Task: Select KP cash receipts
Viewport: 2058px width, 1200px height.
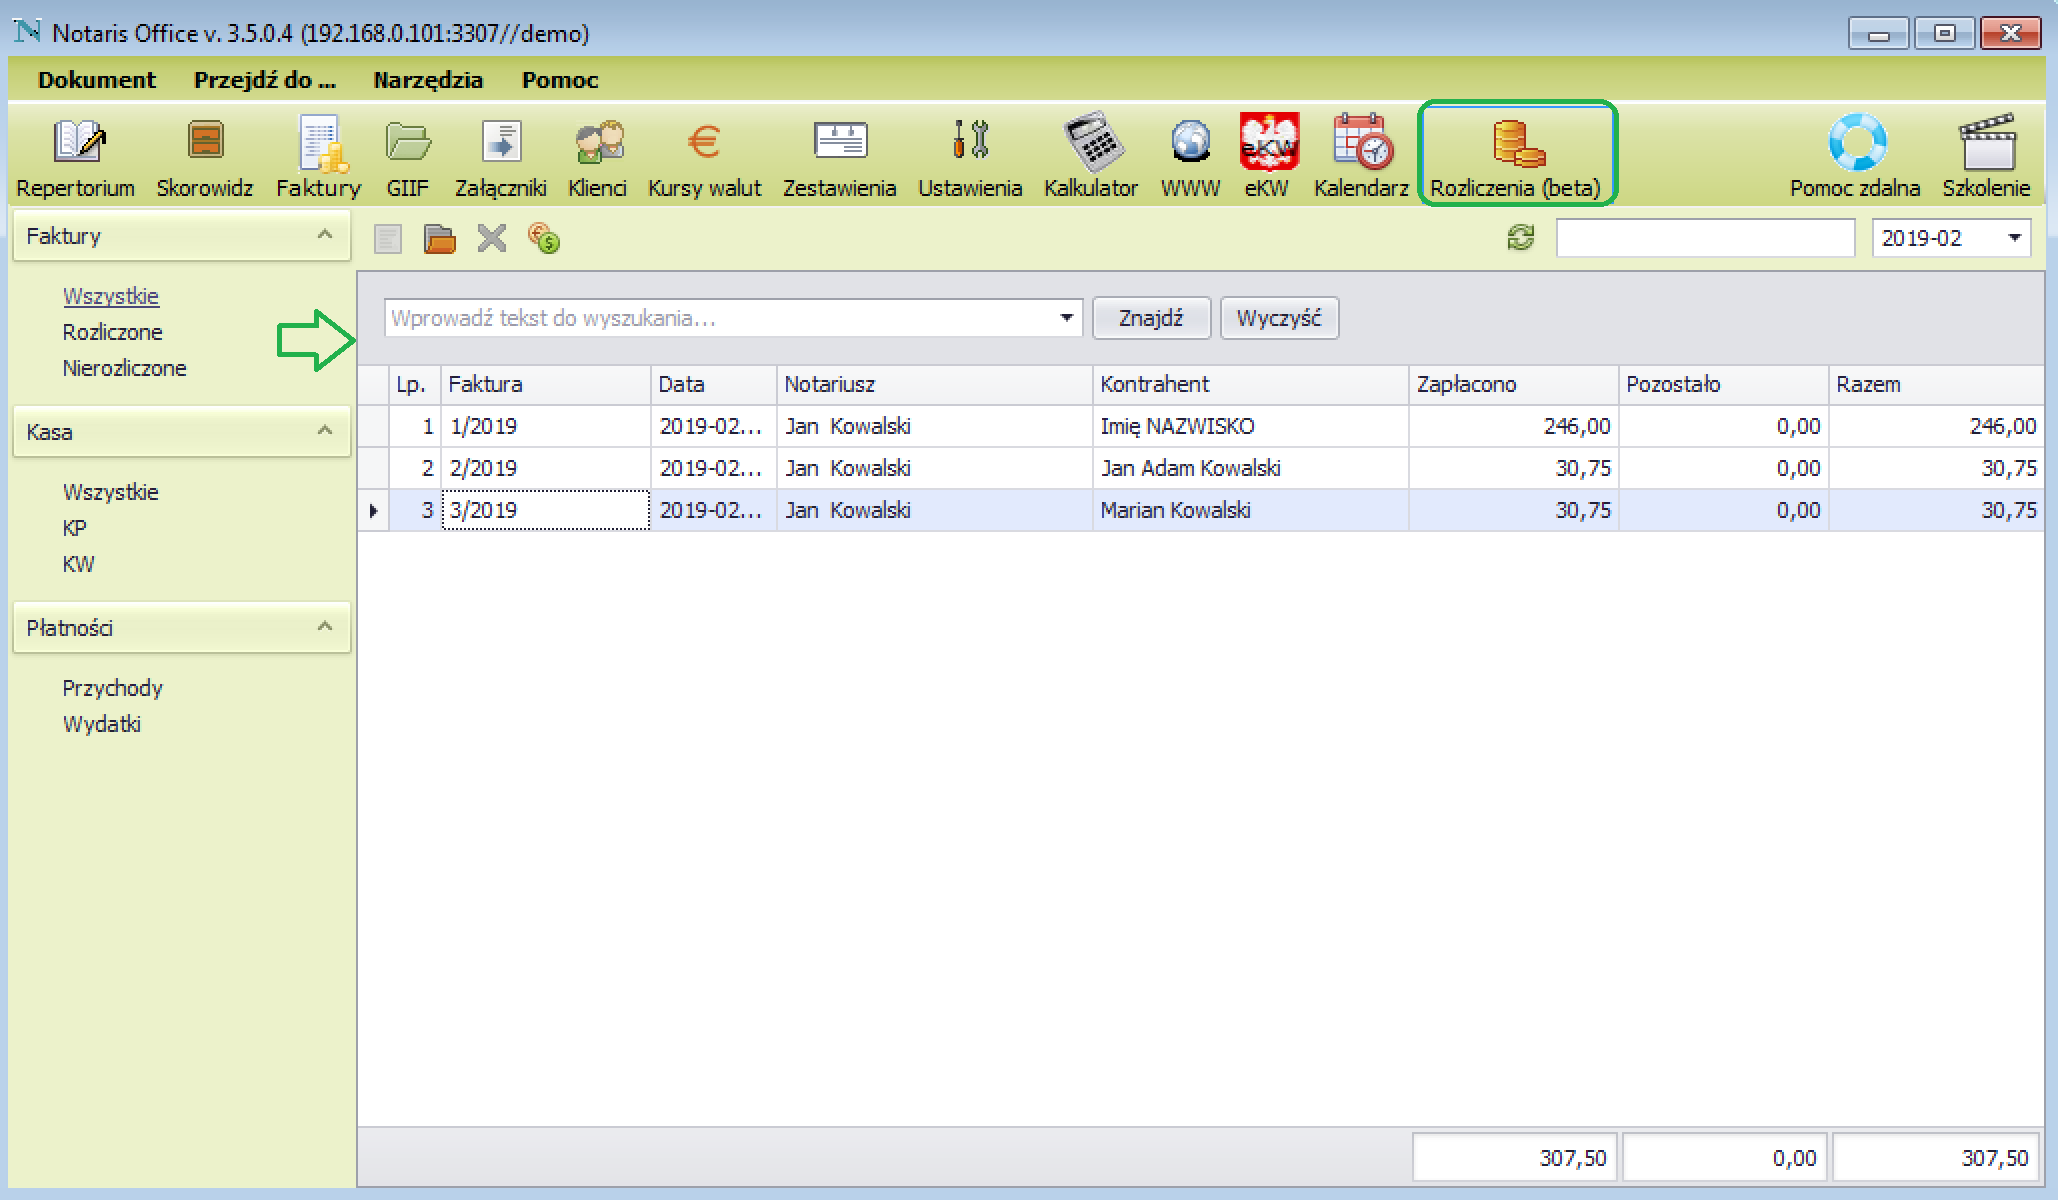Action: coord(75,528)
